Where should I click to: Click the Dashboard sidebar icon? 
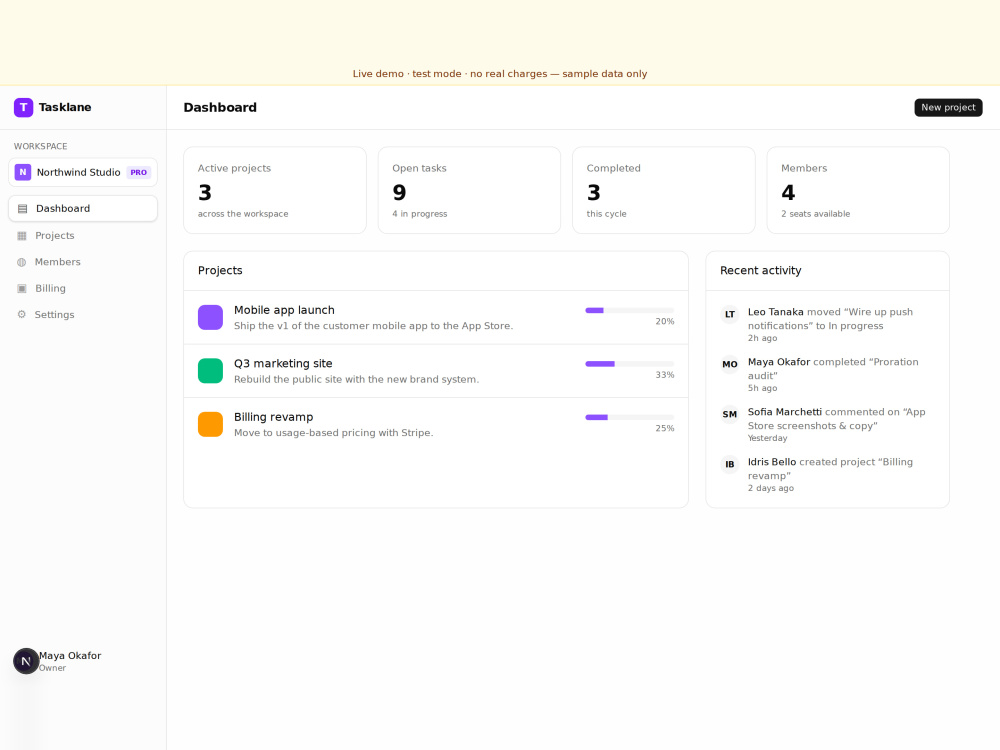pos(22,209)
